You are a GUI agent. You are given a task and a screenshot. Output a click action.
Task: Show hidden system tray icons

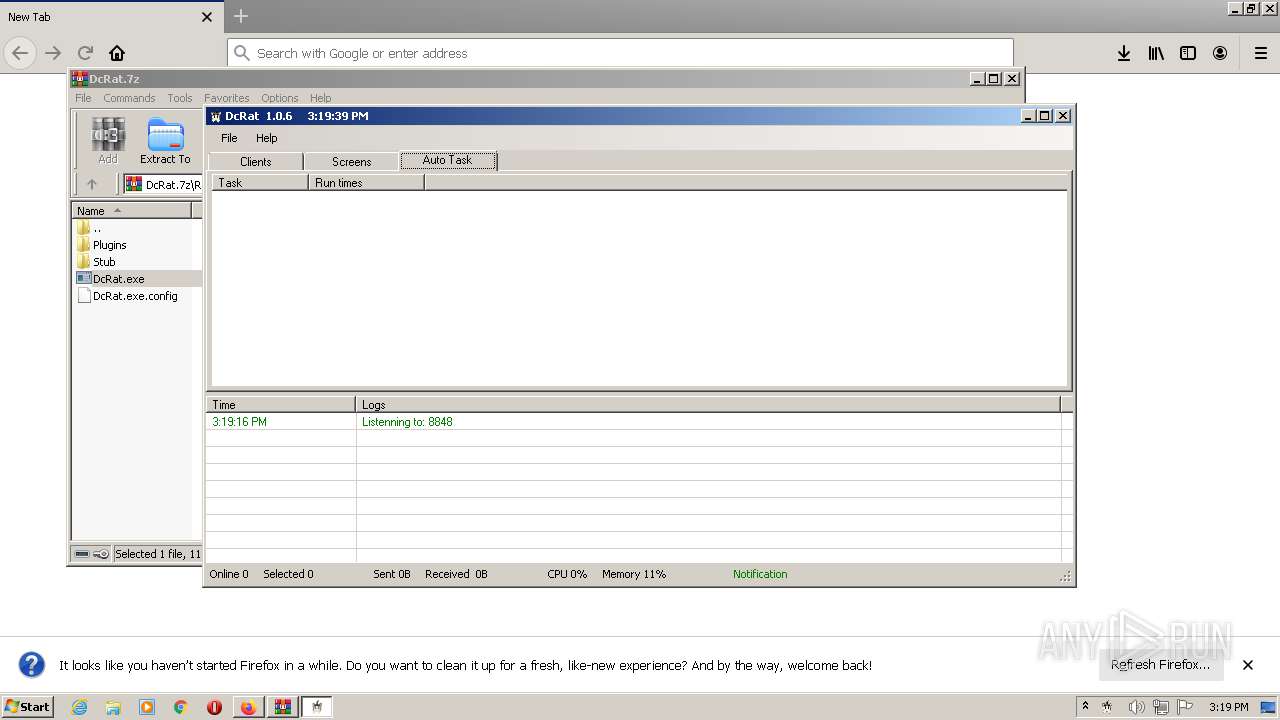coord(1085,706)
